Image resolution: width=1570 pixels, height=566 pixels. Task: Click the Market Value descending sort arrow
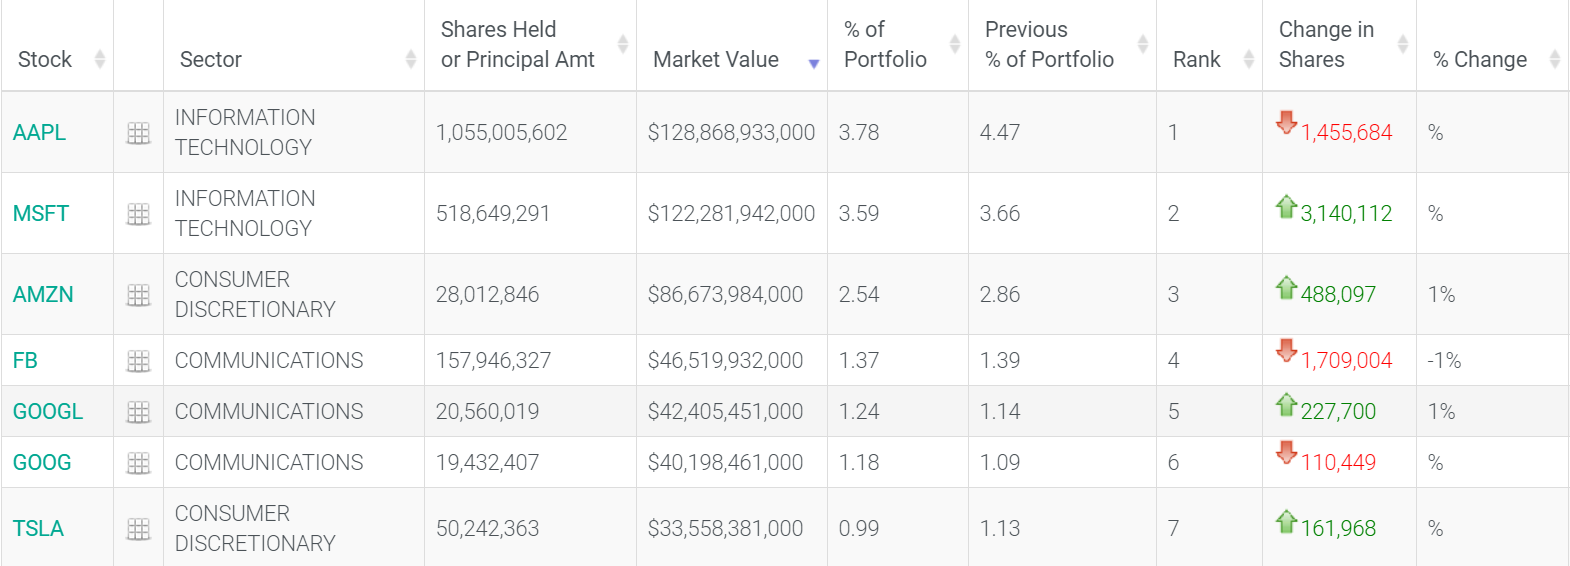pos(813,63)
